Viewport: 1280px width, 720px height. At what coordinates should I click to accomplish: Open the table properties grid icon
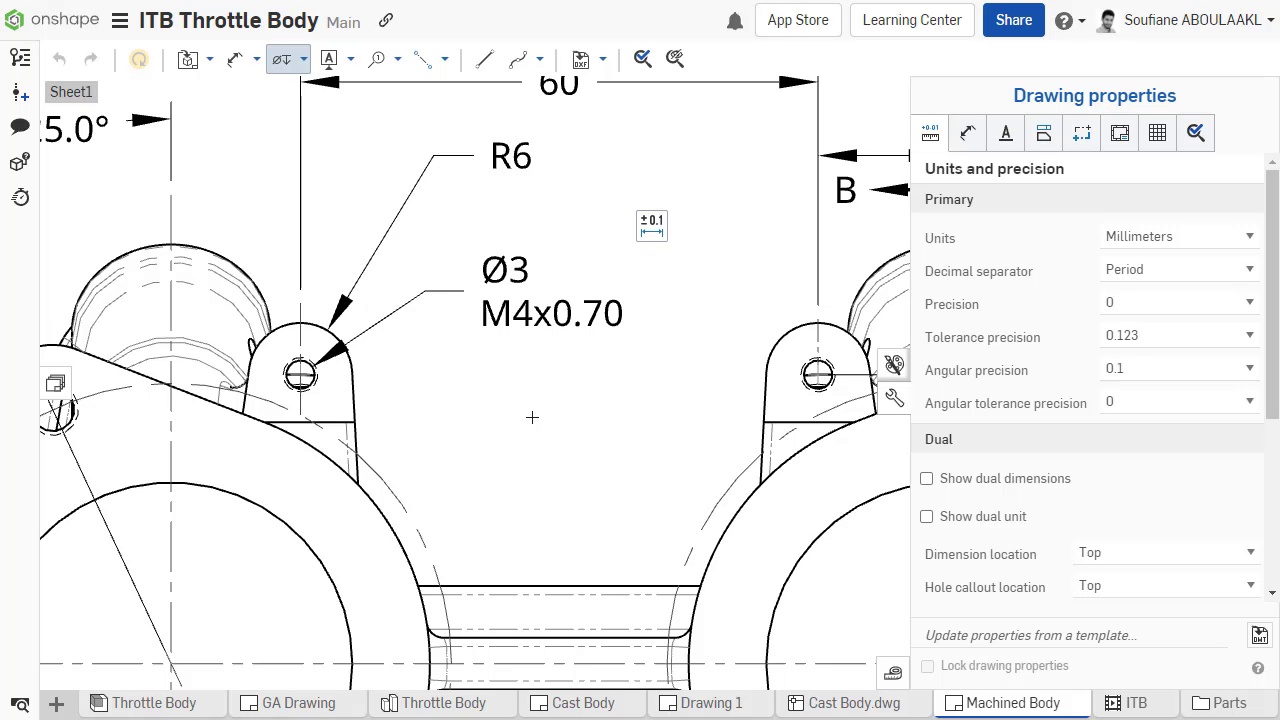point(1157,133)
